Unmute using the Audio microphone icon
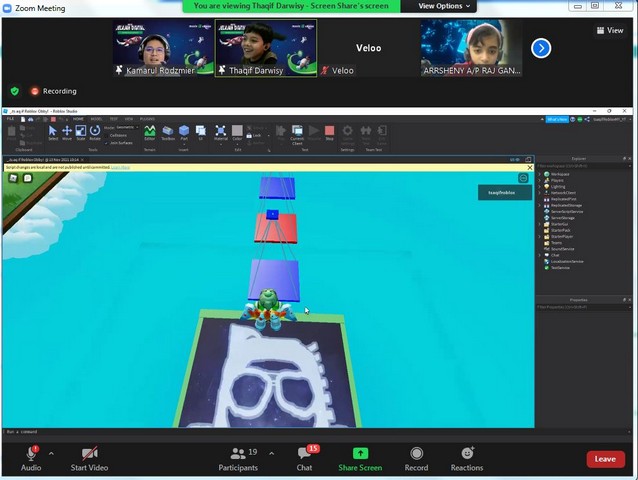Viewport: 638px width, 480px height. pos(31,454)
